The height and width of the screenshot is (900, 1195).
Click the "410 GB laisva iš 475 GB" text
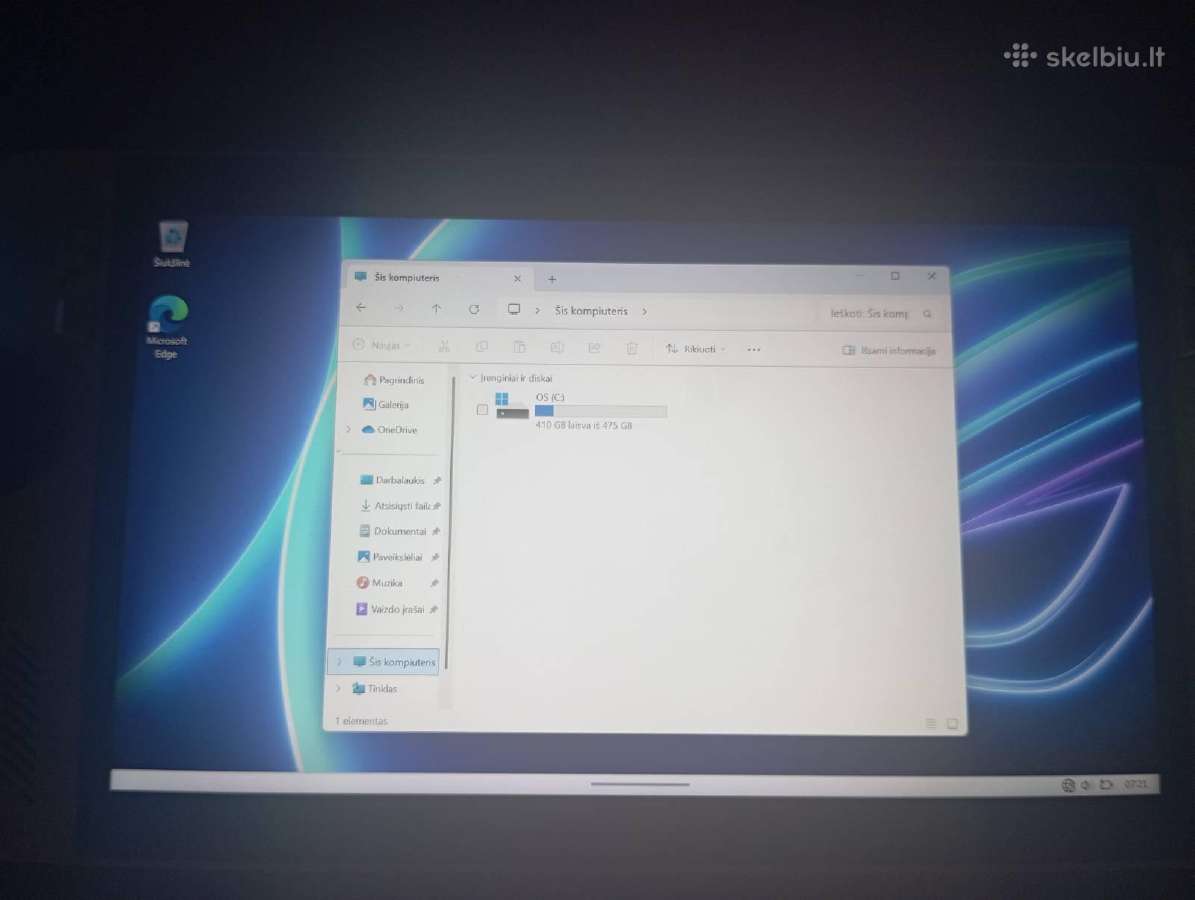tap(584, 425)
